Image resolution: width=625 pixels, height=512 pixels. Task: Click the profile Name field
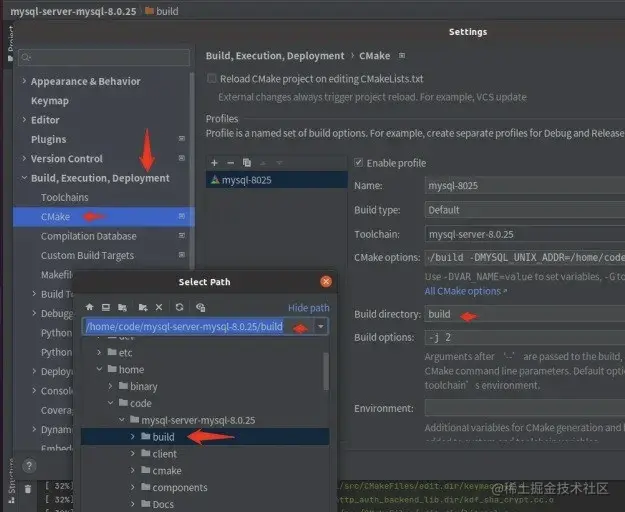525,185
